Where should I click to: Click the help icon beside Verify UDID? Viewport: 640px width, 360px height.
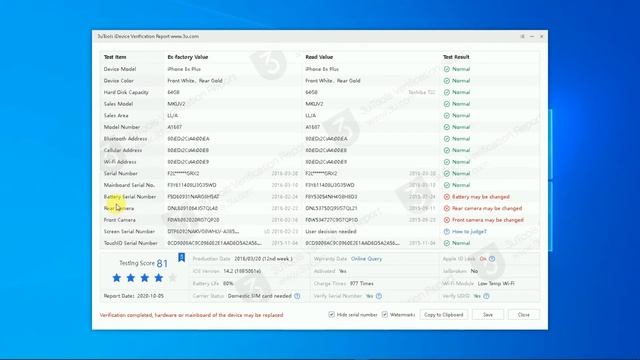point(487,296)
